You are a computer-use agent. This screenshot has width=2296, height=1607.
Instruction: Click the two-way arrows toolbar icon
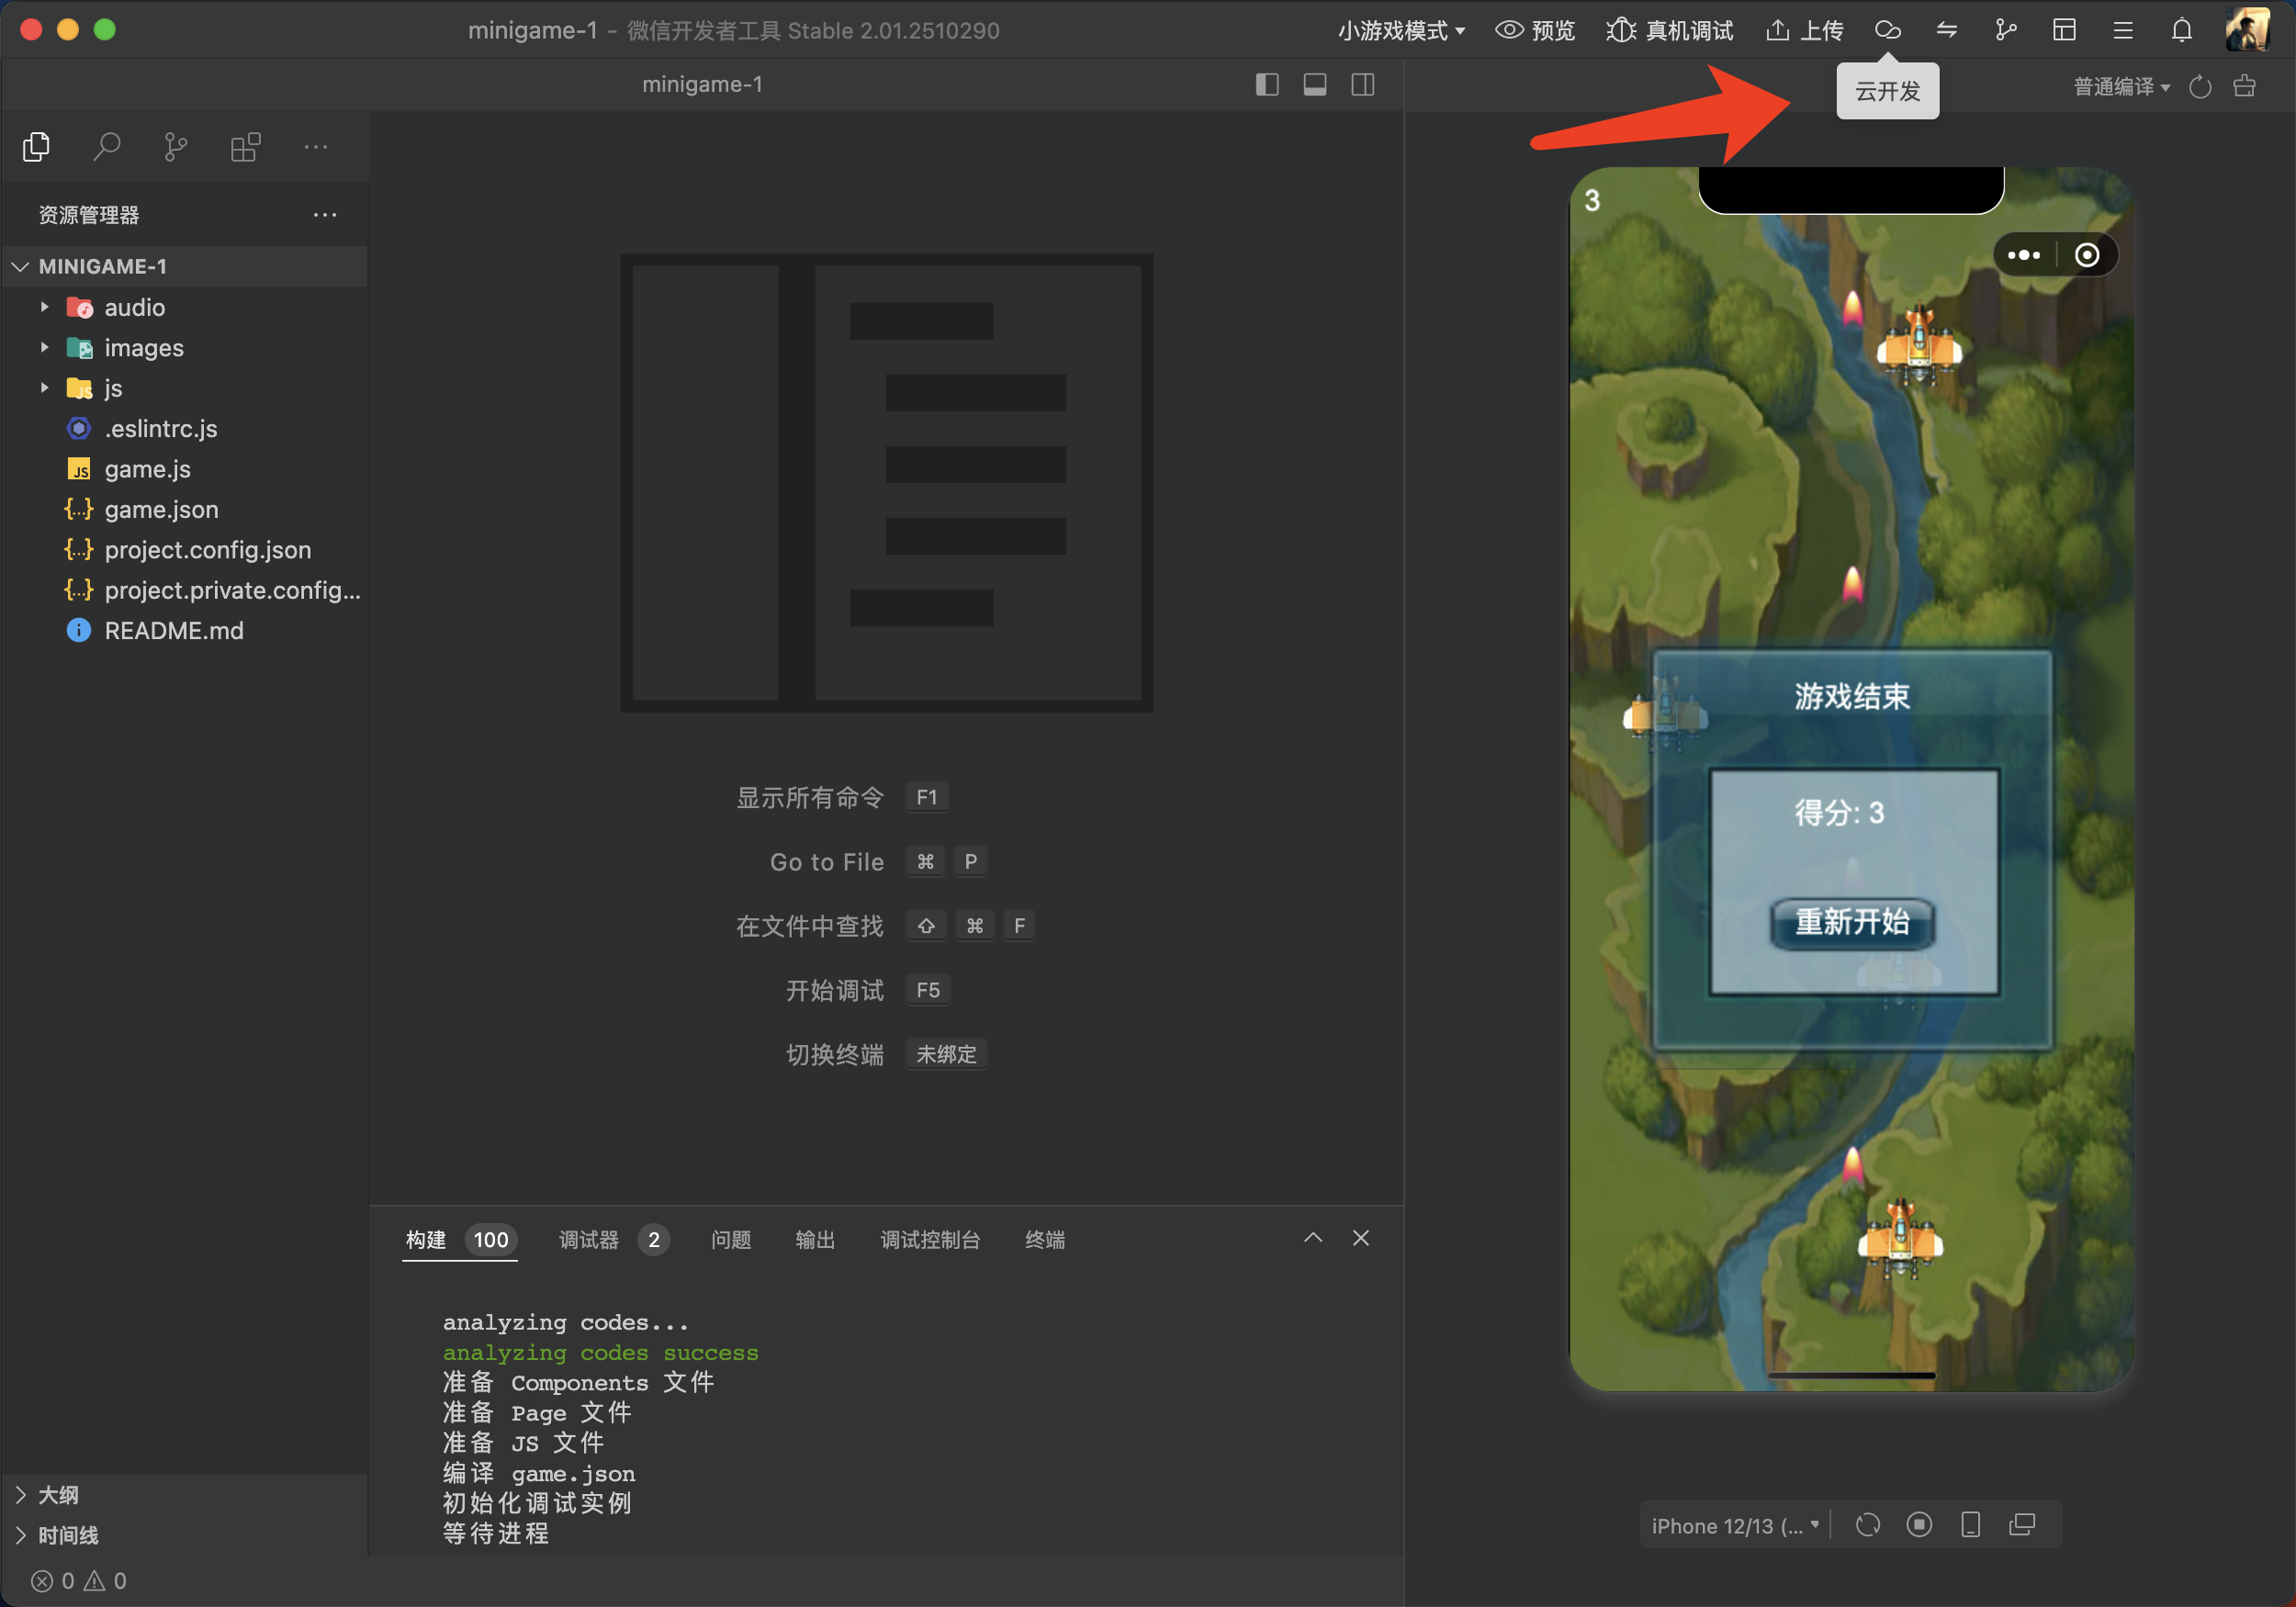point(1947,30)
